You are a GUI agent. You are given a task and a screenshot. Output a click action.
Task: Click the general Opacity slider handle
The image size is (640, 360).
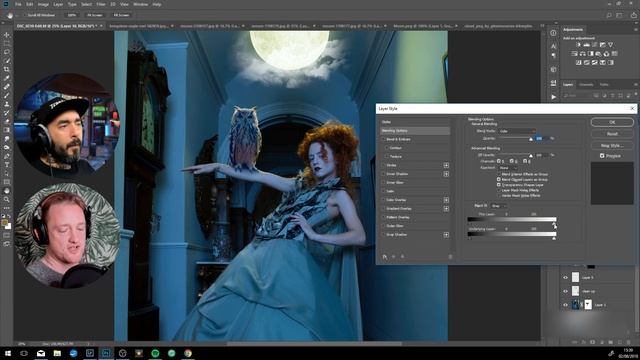(x=531, y=139)
